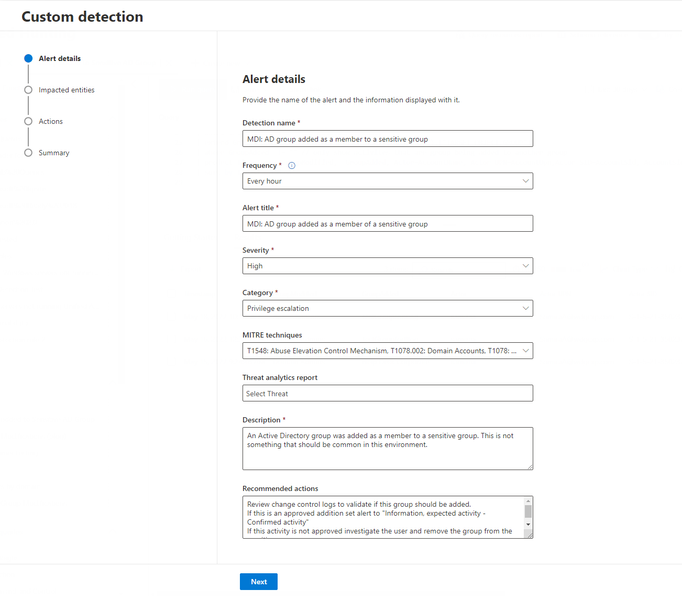
Task: Click the Summary step circle indicator
Action: 28,153
